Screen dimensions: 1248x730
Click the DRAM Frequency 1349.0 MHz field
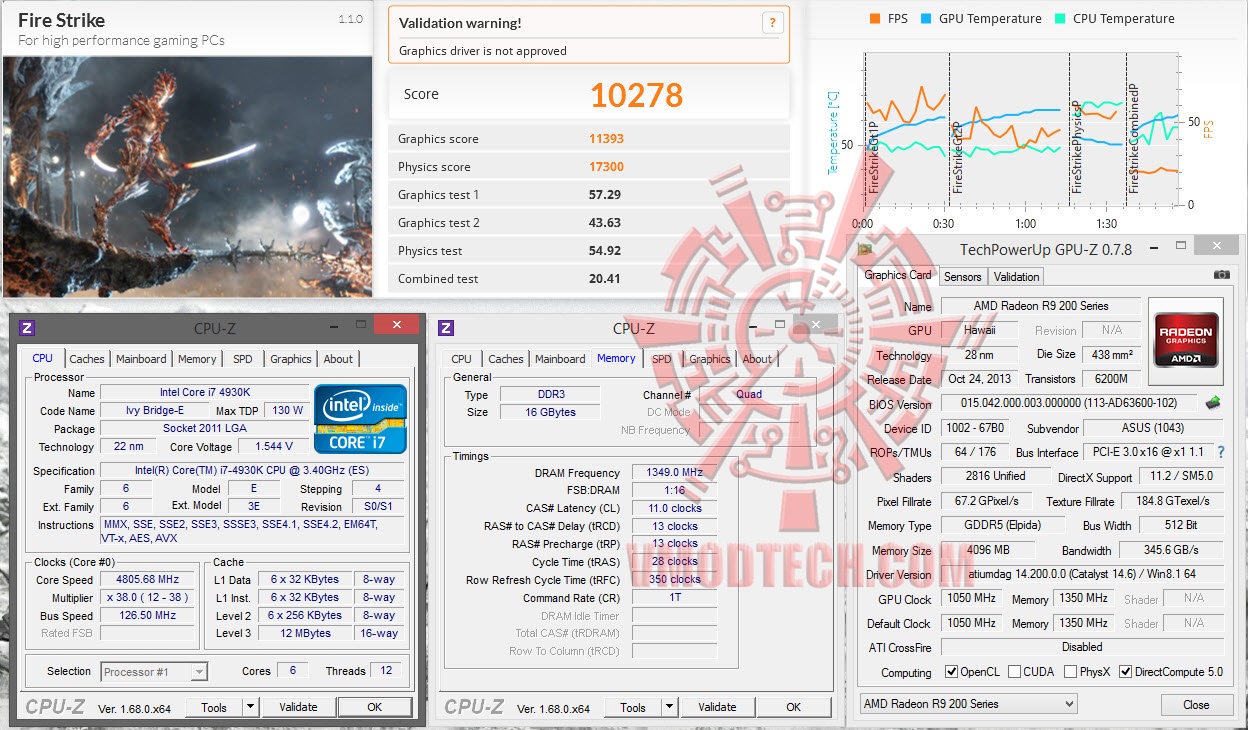click(674, 473)
